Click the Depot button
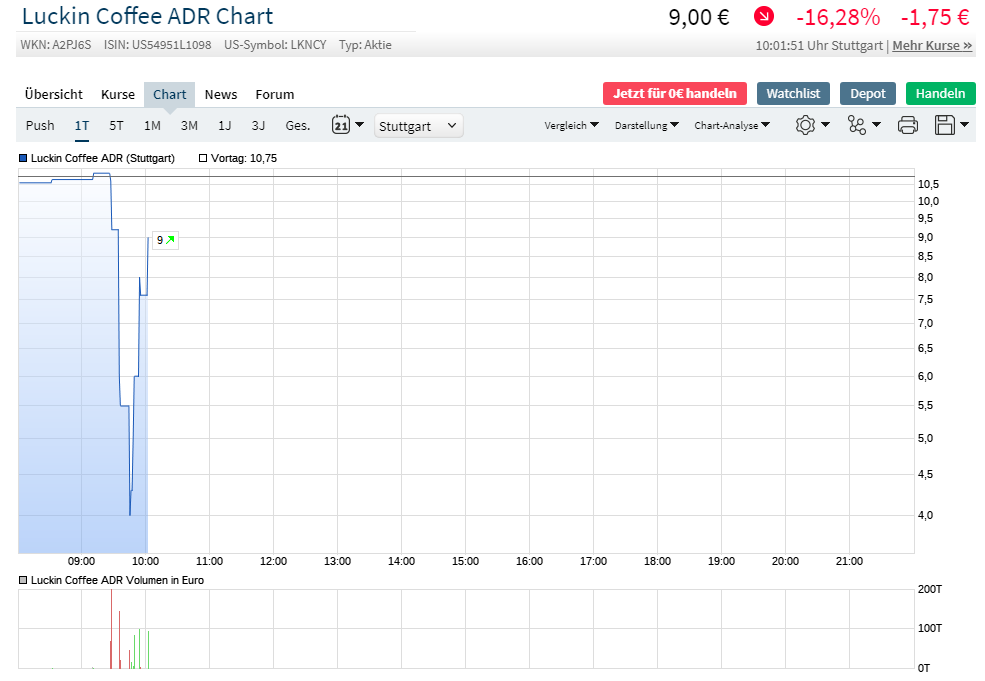Image resolution: width=985 pixels, height=681 pixels. (x=868, y=94)
